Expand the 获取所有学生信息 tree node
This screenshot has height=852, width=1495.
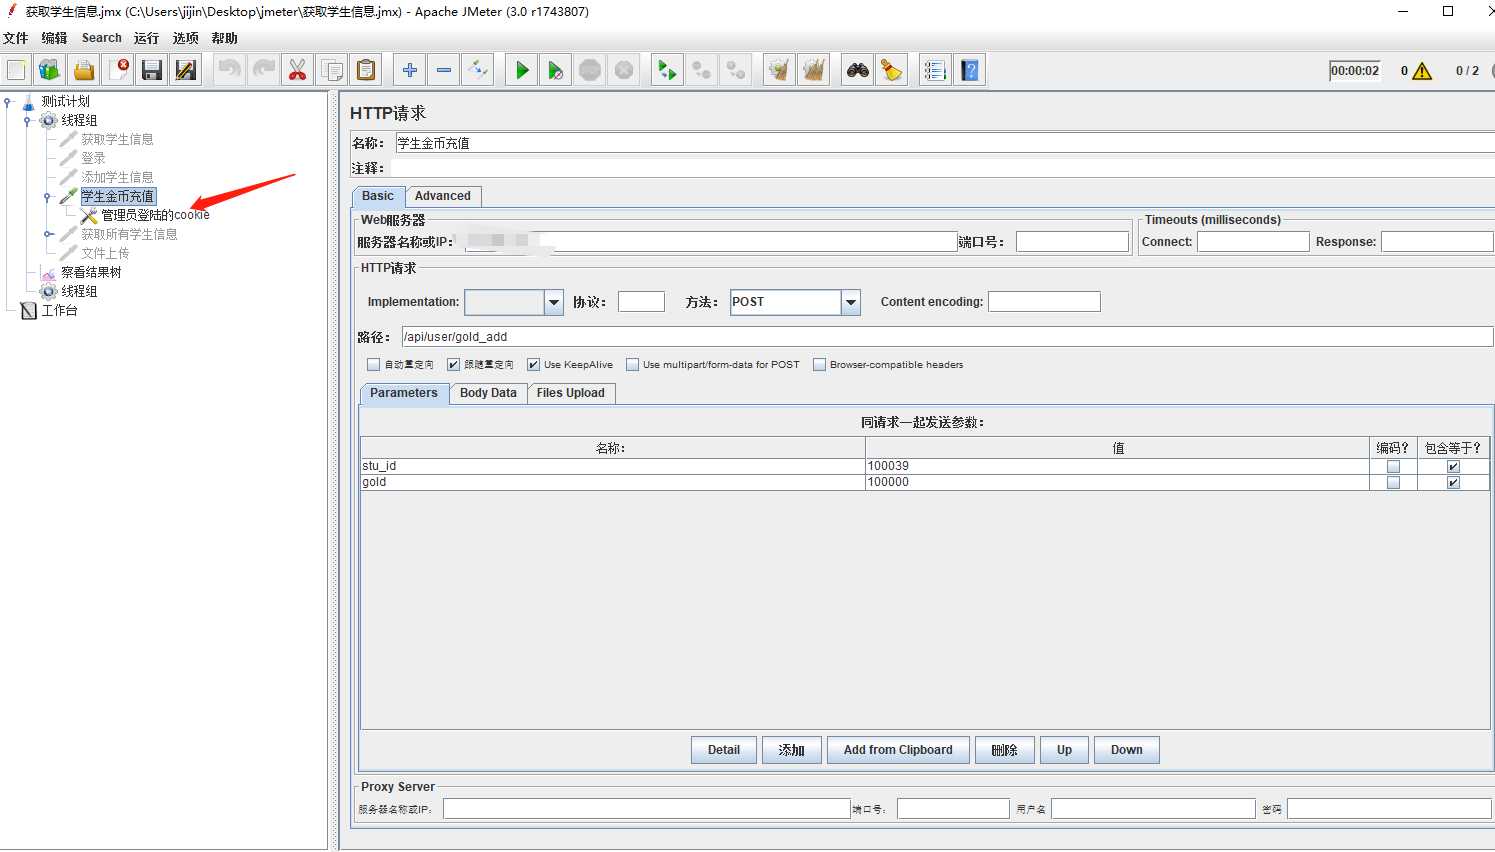click(47, 234)
